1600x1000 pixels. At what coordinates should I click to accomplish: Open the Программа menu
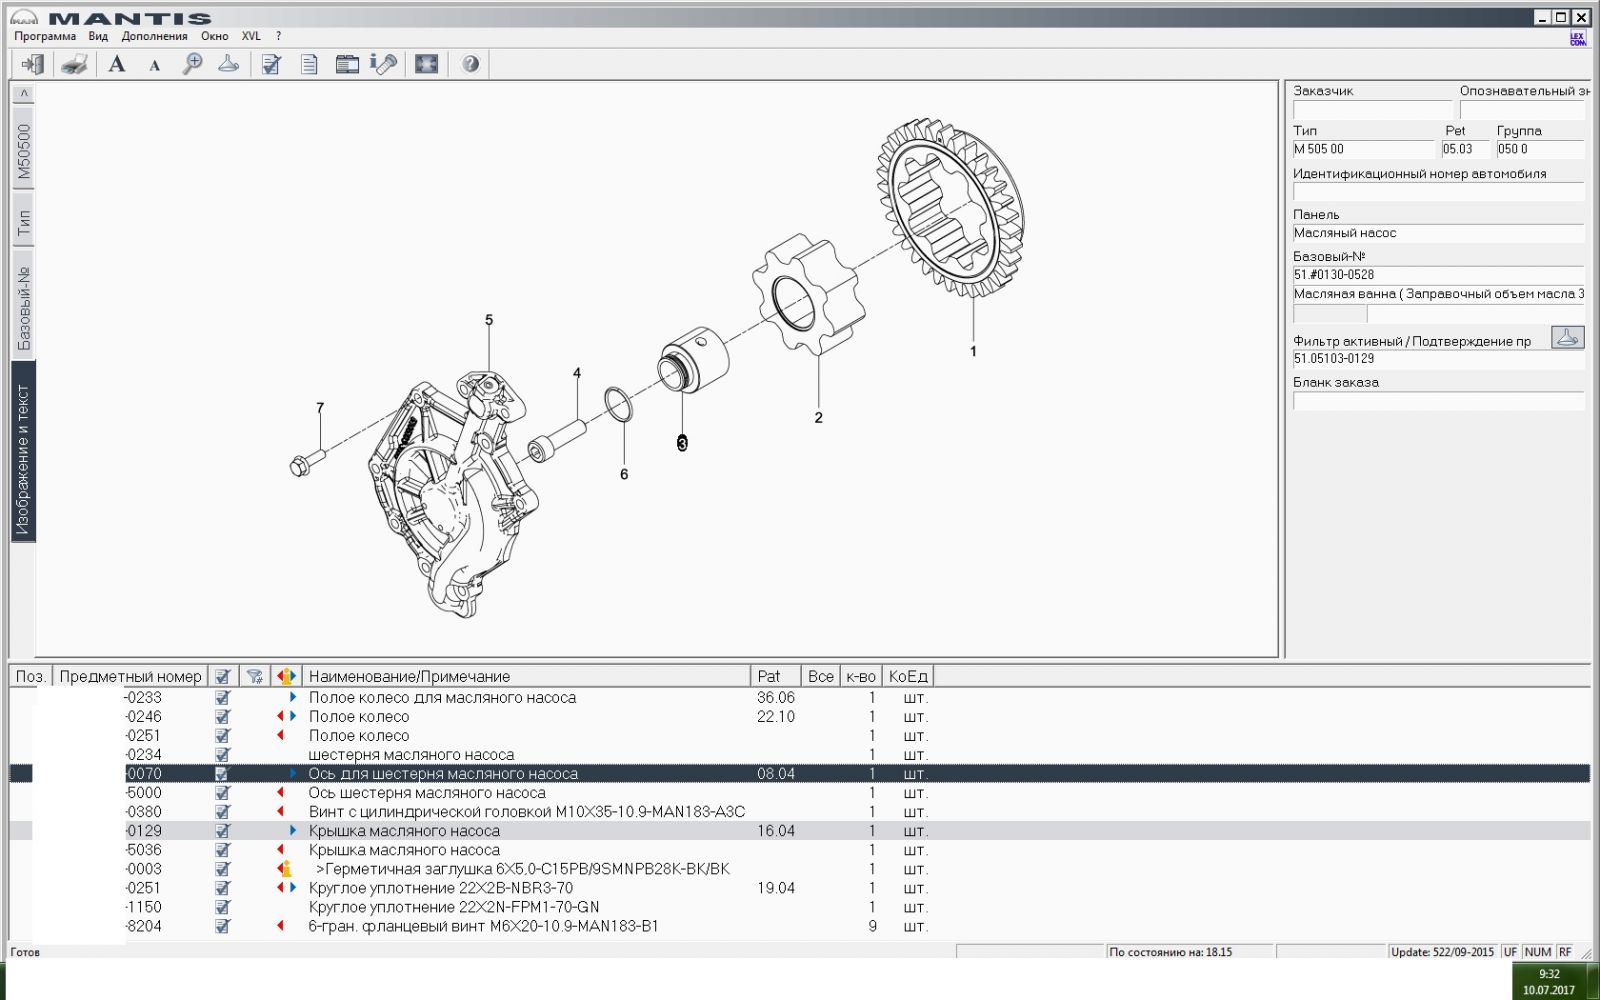45,36
